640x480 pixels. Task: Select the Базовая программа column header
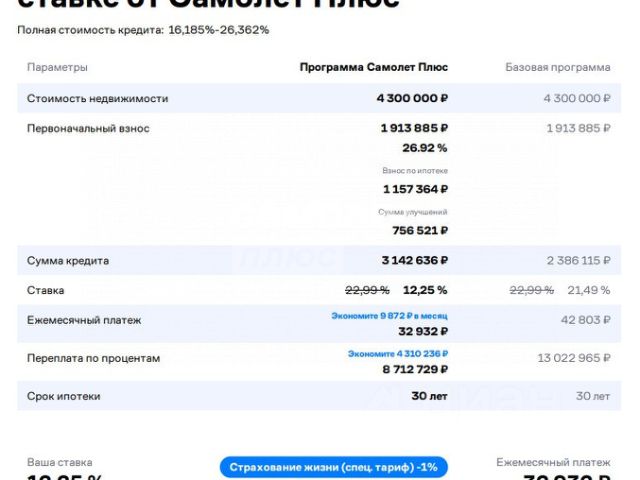point(558,67)
